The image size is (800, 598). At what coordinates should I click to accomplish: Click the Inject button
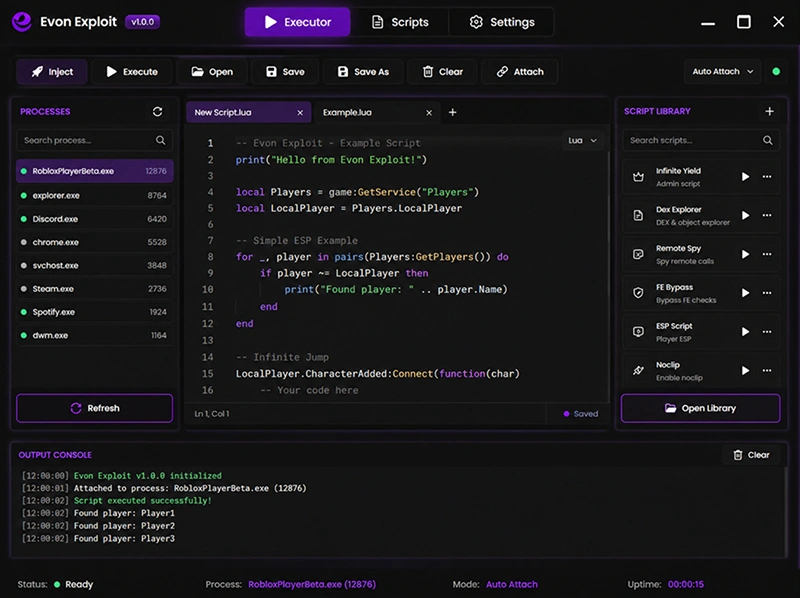[52, 71]
